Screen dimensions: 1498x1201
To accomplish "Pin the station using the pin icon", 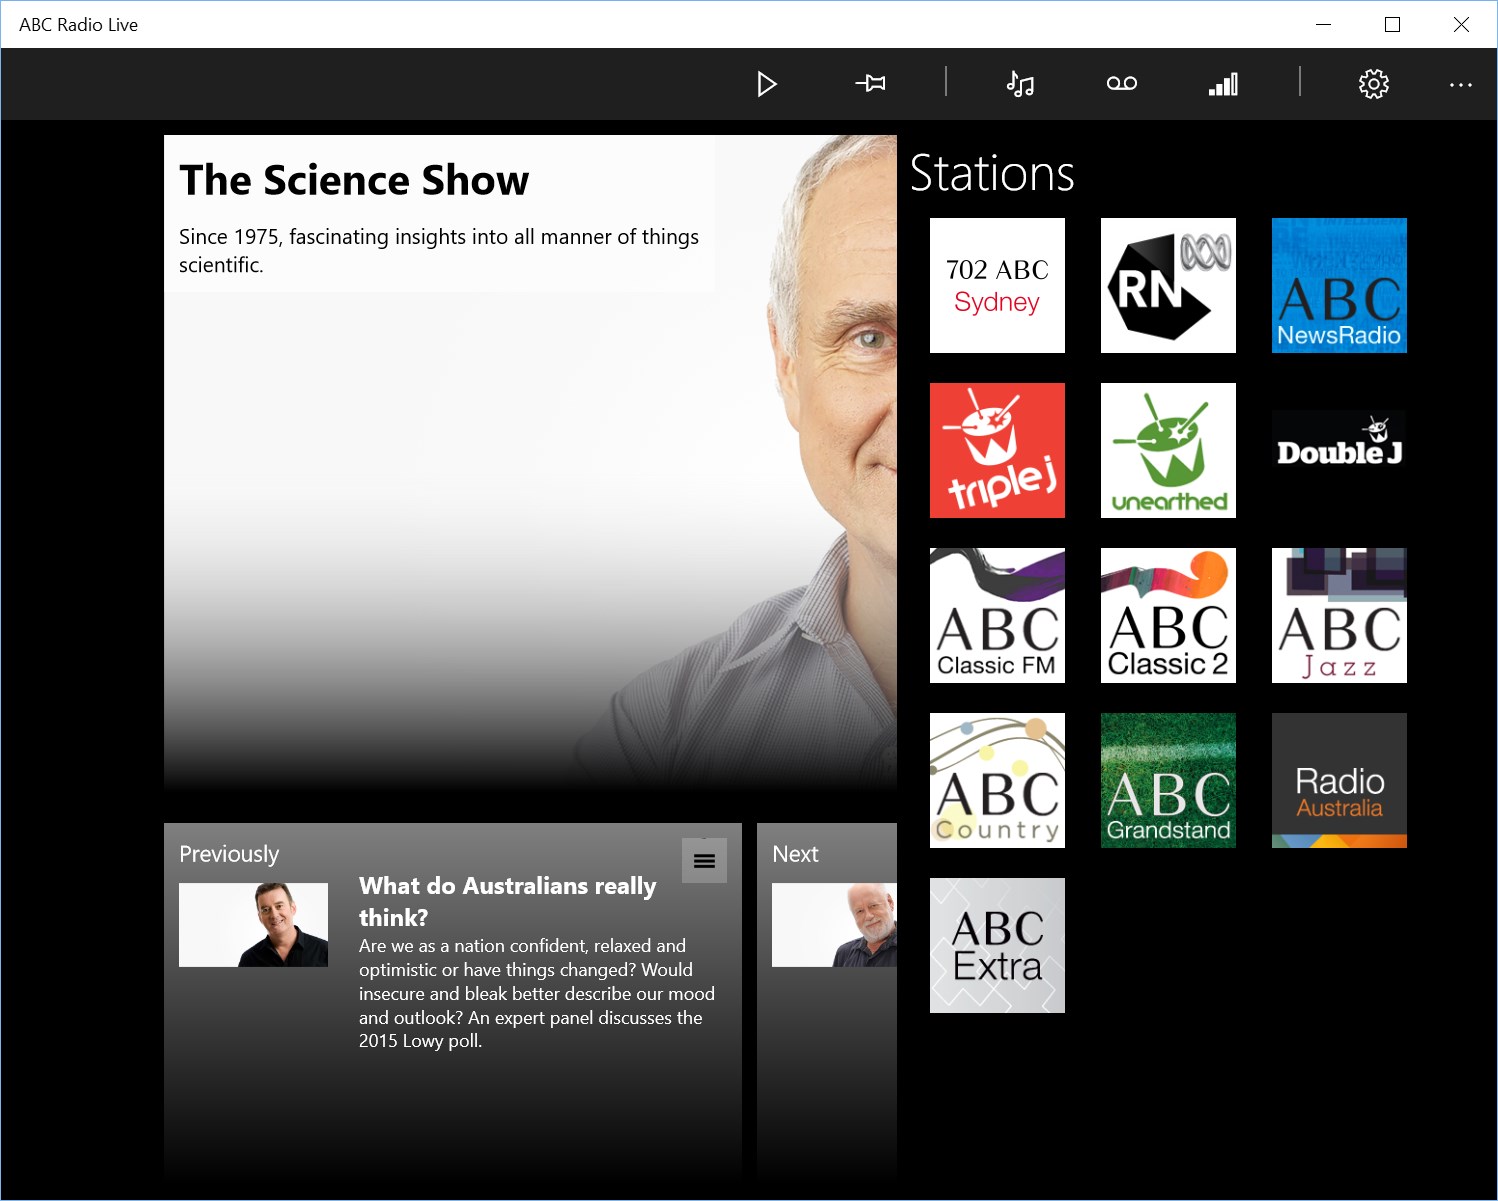I will [x=871, y=84].
